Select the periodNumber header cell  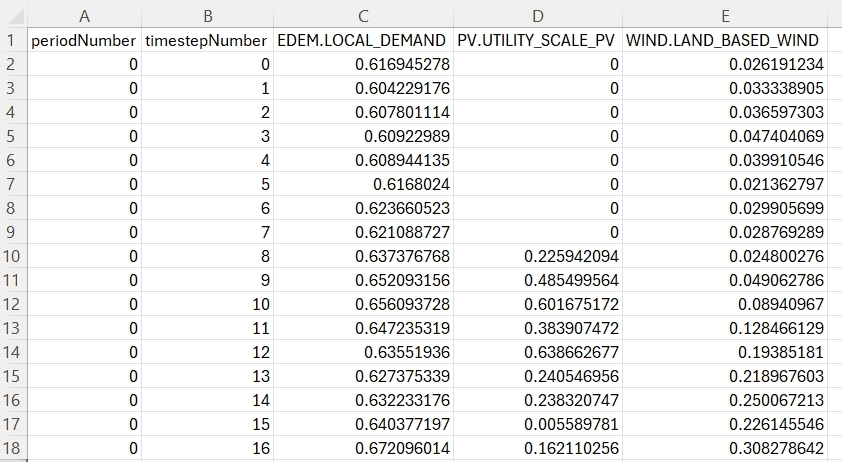[84, 40]
